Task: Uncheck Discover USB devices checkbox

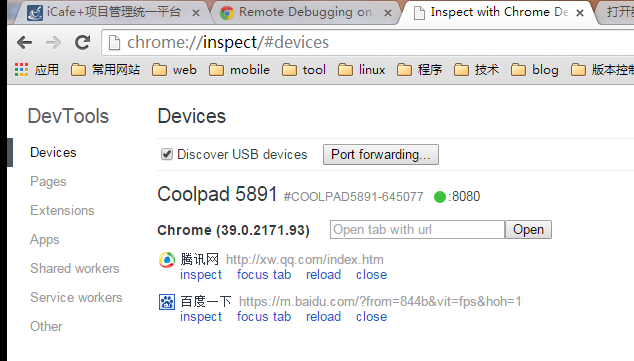Action: click(x=167, y=154)
